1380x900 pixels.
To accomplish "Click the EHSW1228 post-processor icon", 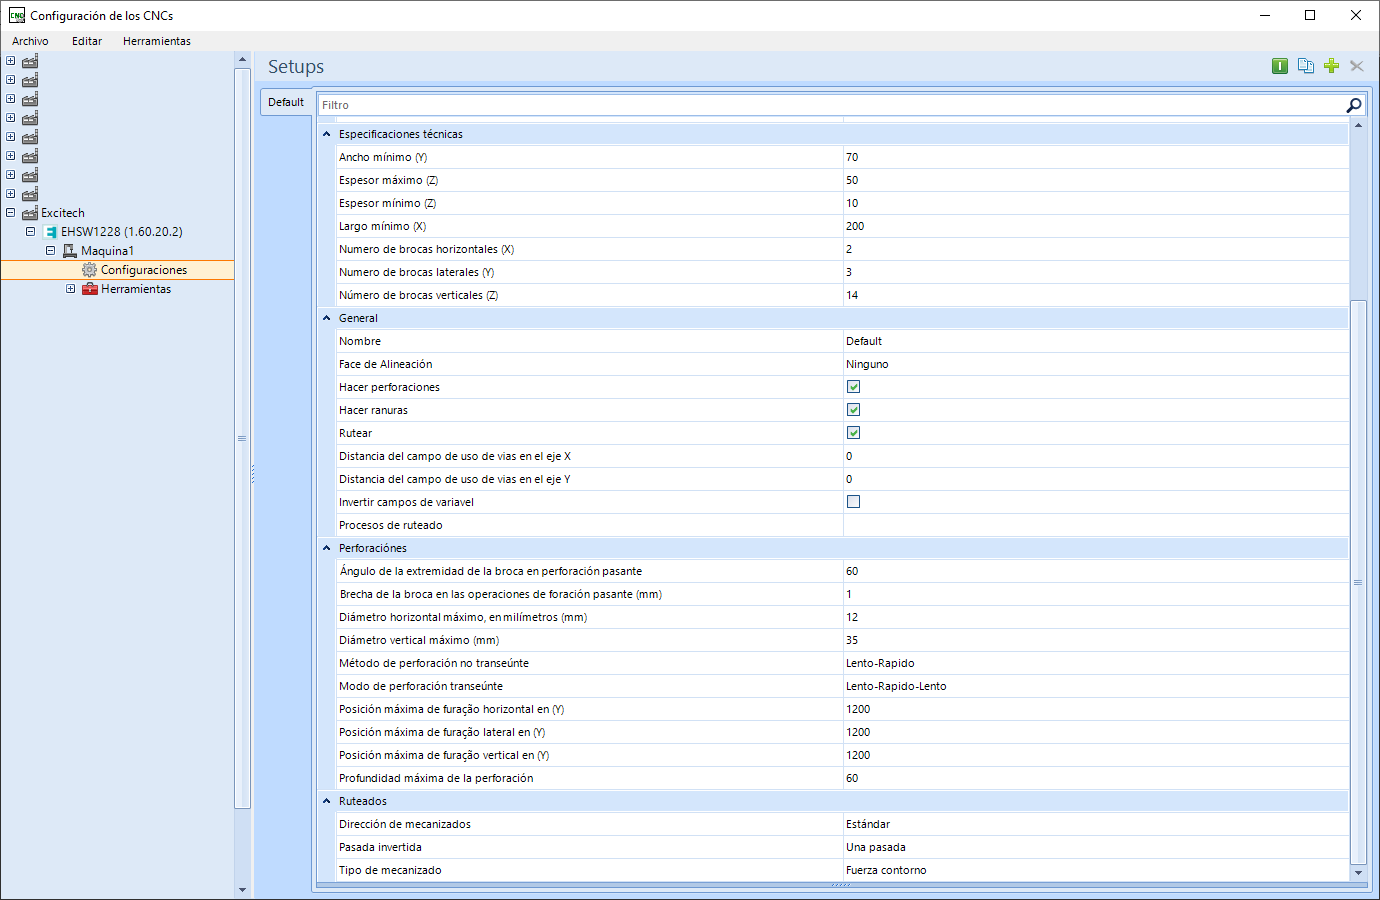I will [50, 232].
